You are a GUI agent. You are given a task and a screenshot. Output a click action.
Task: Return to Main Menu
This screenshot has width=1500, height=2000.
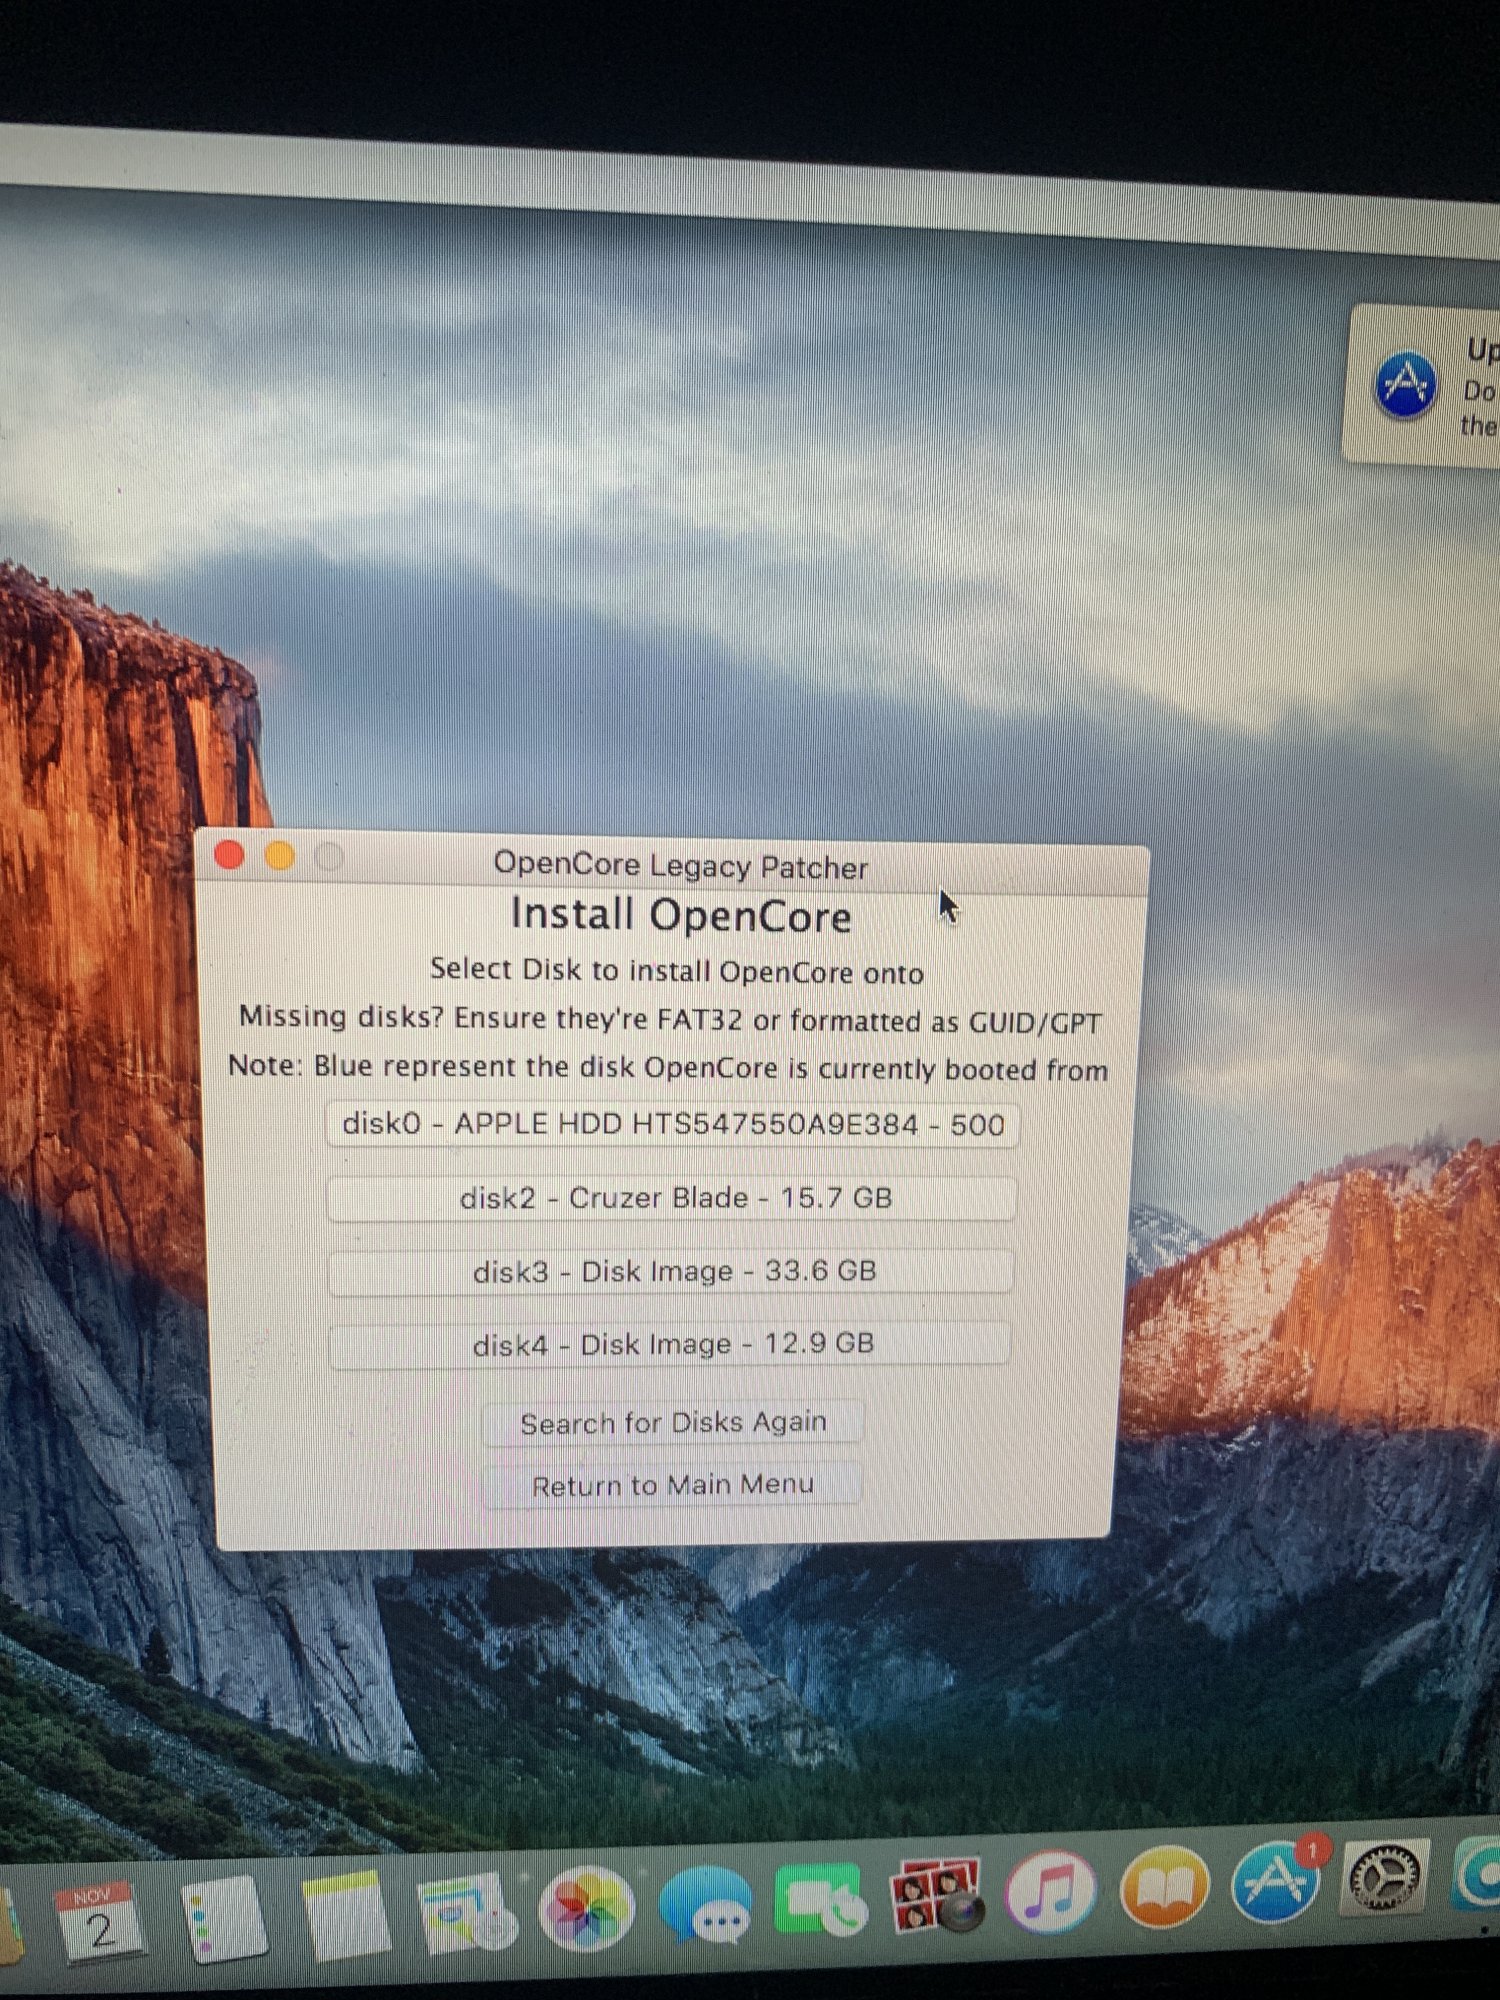(x=672, y=1485)
